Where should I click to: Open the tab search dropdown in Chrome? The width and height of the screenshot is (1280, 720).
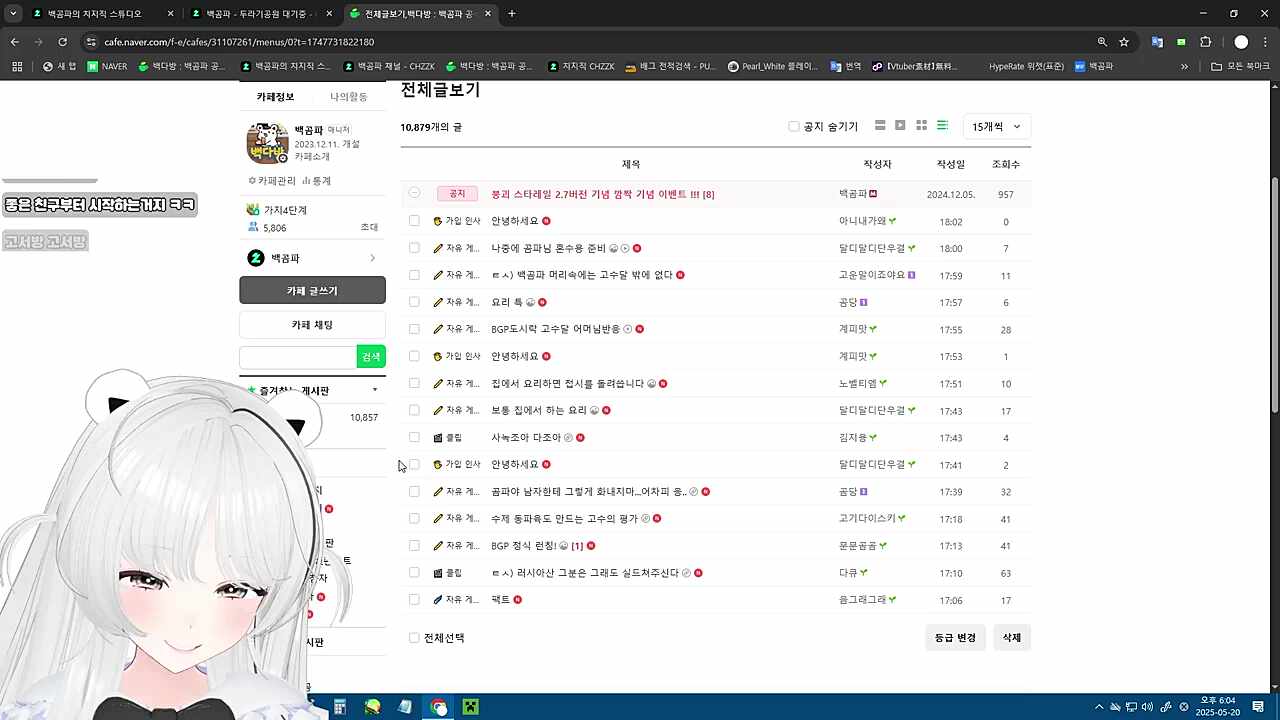[x=13, y=14]
